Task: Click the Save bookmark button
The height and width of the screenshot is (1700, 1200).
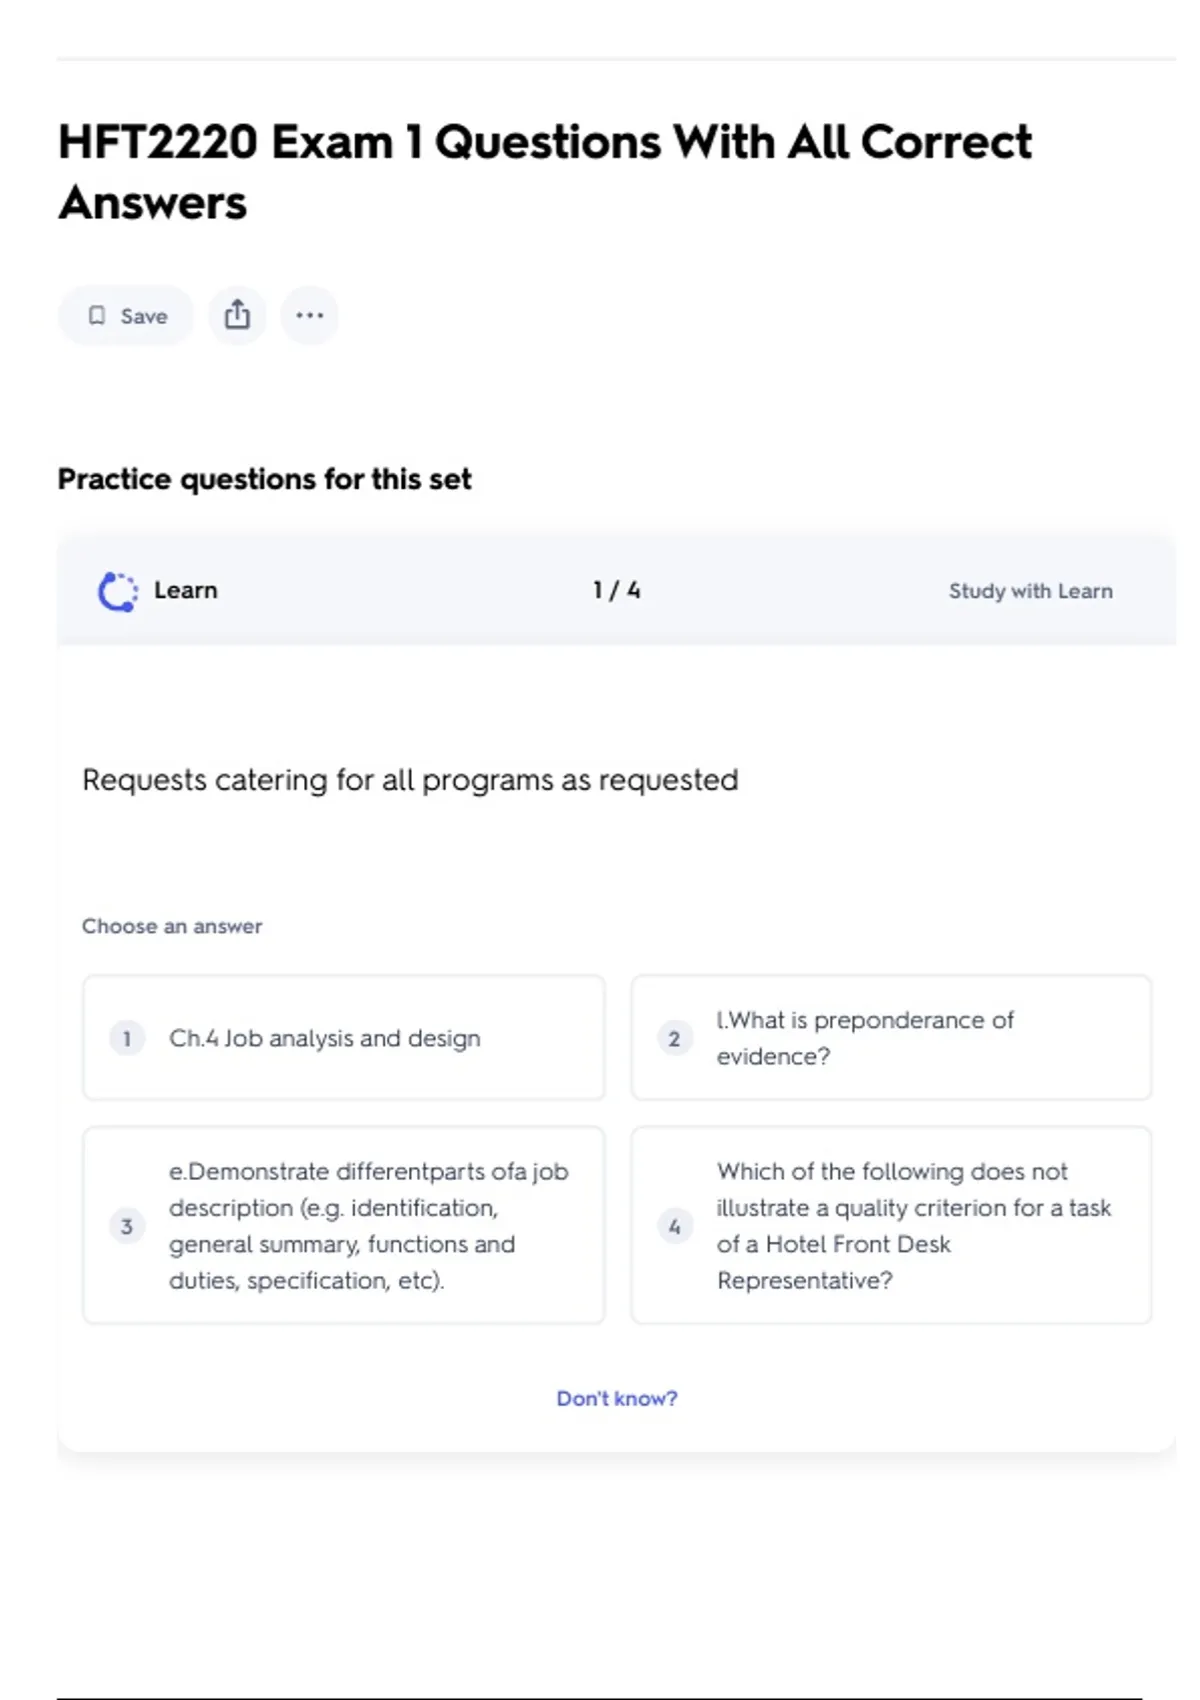Action: point(126,316)
